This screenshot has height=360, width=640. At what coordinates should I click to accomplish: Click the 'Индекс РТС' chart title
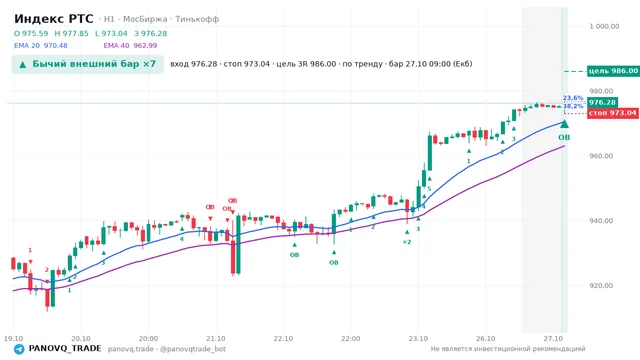pos(53,19)
